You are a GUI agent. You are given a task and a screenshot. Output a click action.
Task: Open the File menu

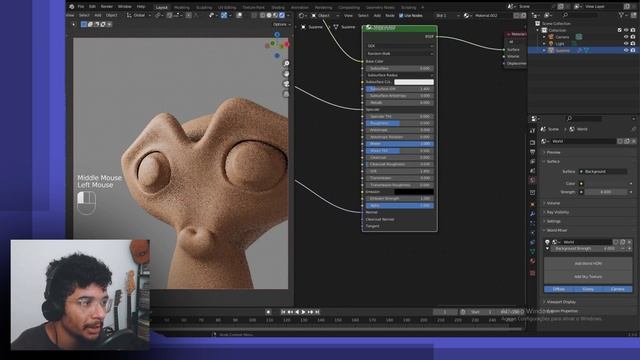(x=81, y=7)
